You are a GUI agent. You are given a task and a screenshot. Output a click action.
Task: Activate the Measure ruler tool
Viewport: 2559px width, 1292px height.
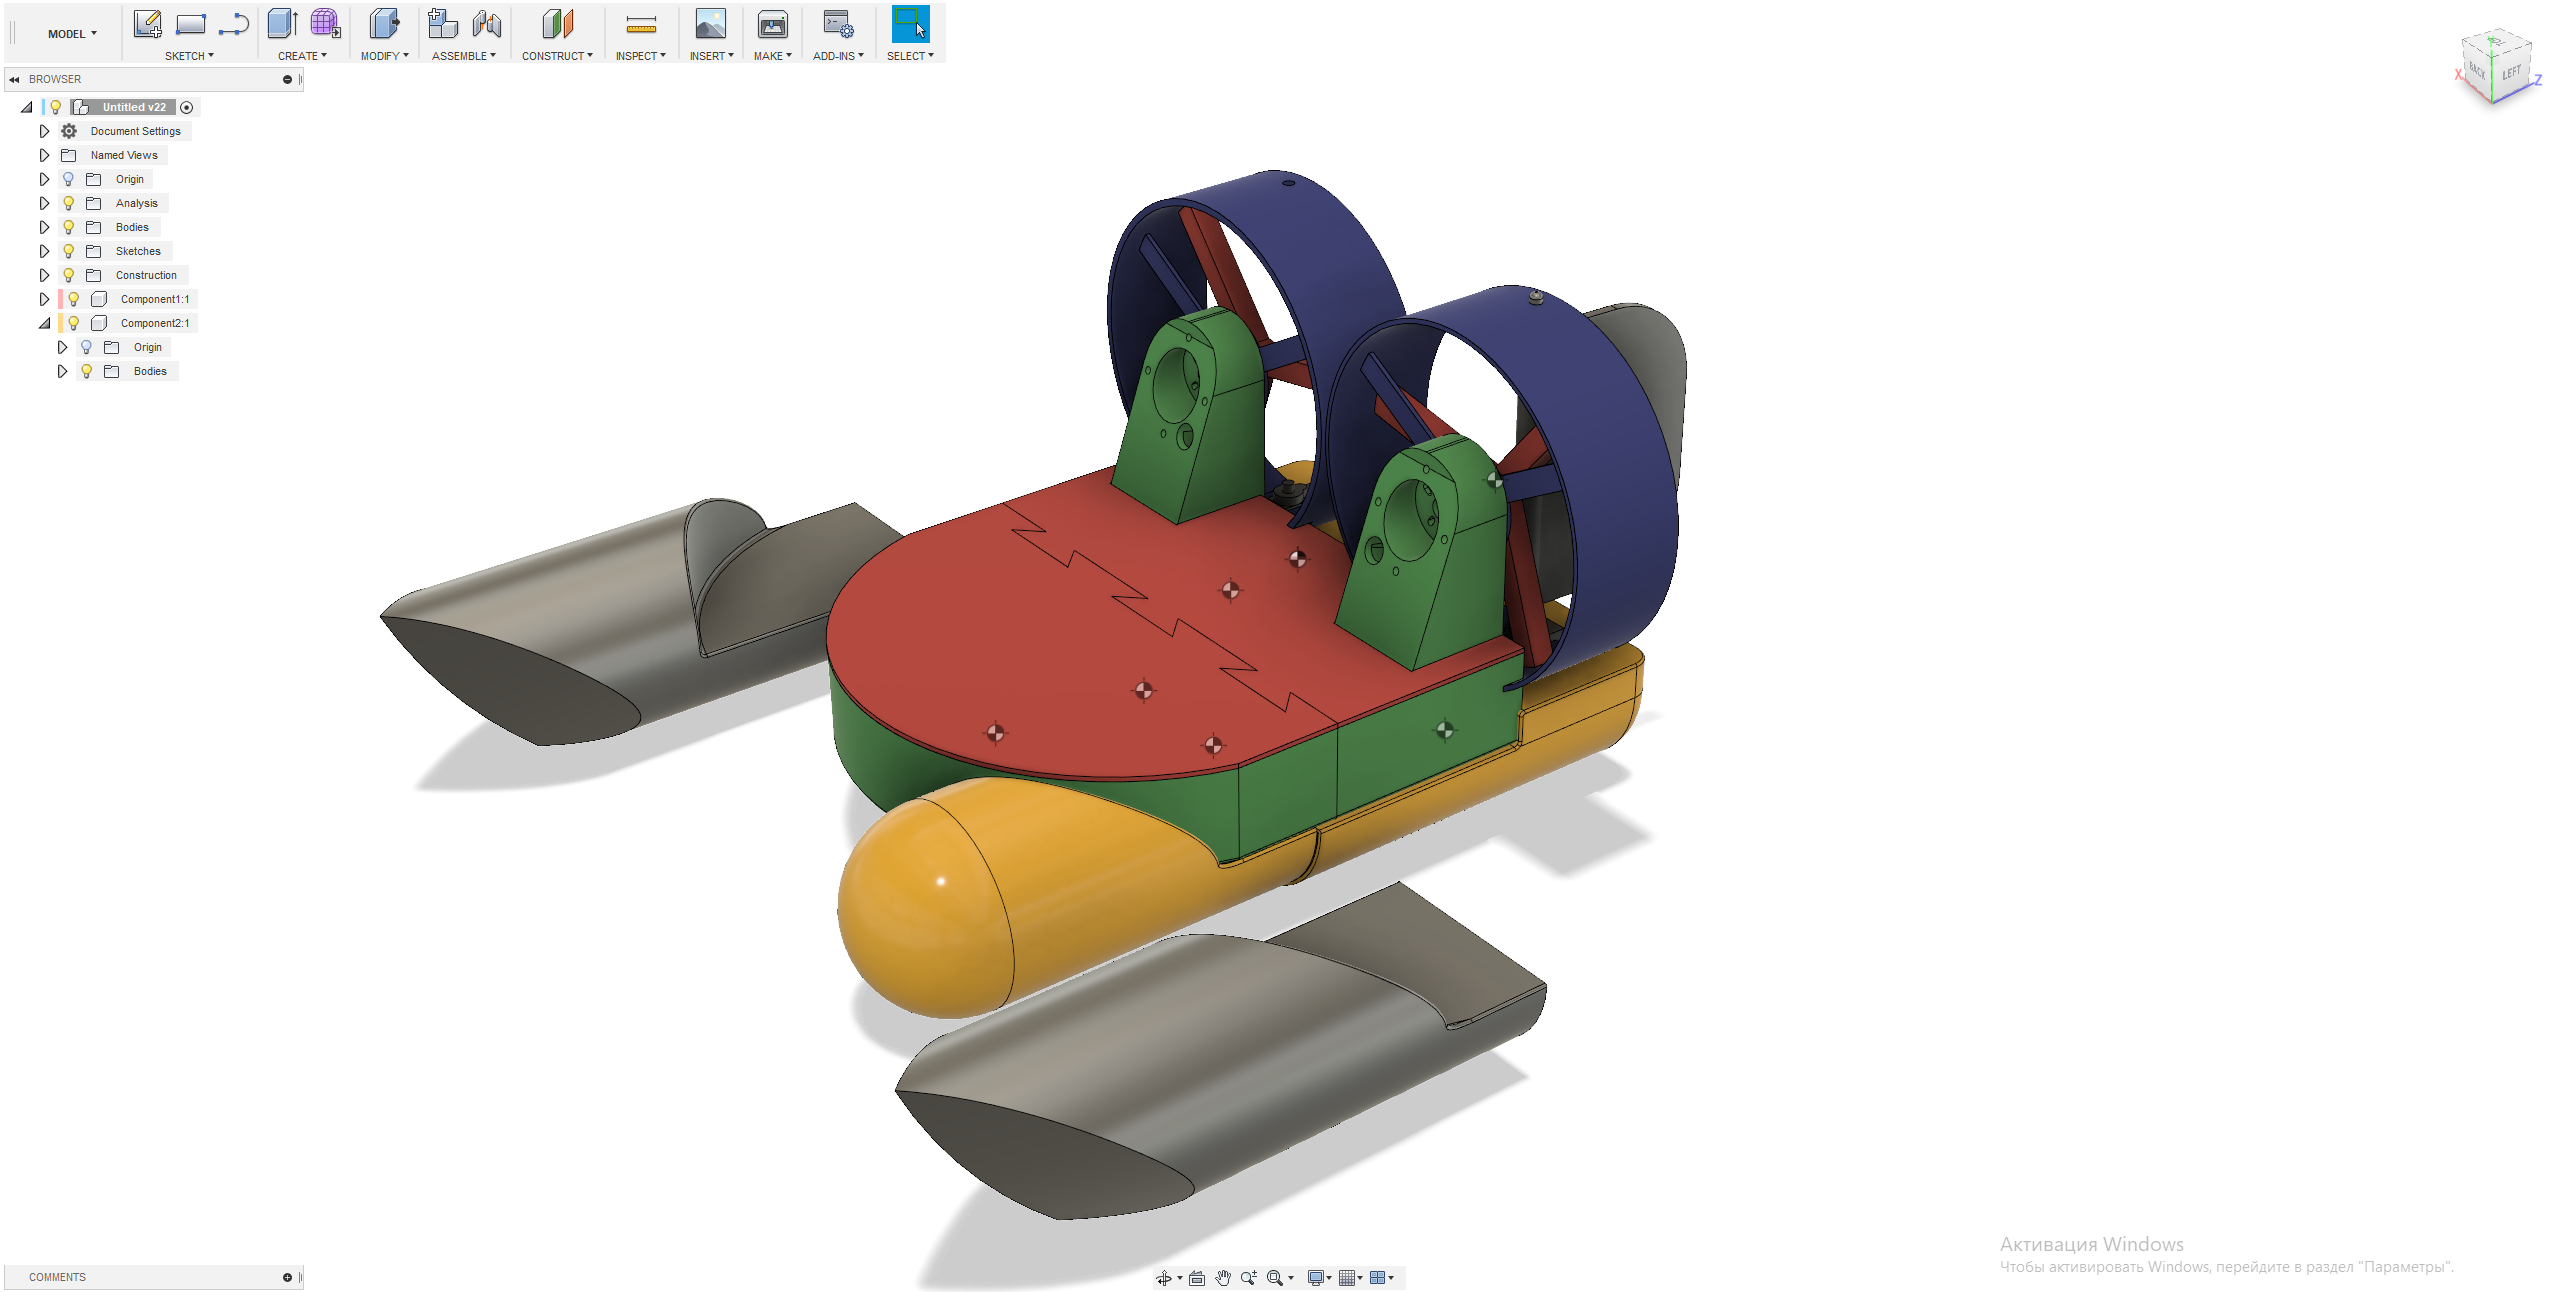pos(641,24)
